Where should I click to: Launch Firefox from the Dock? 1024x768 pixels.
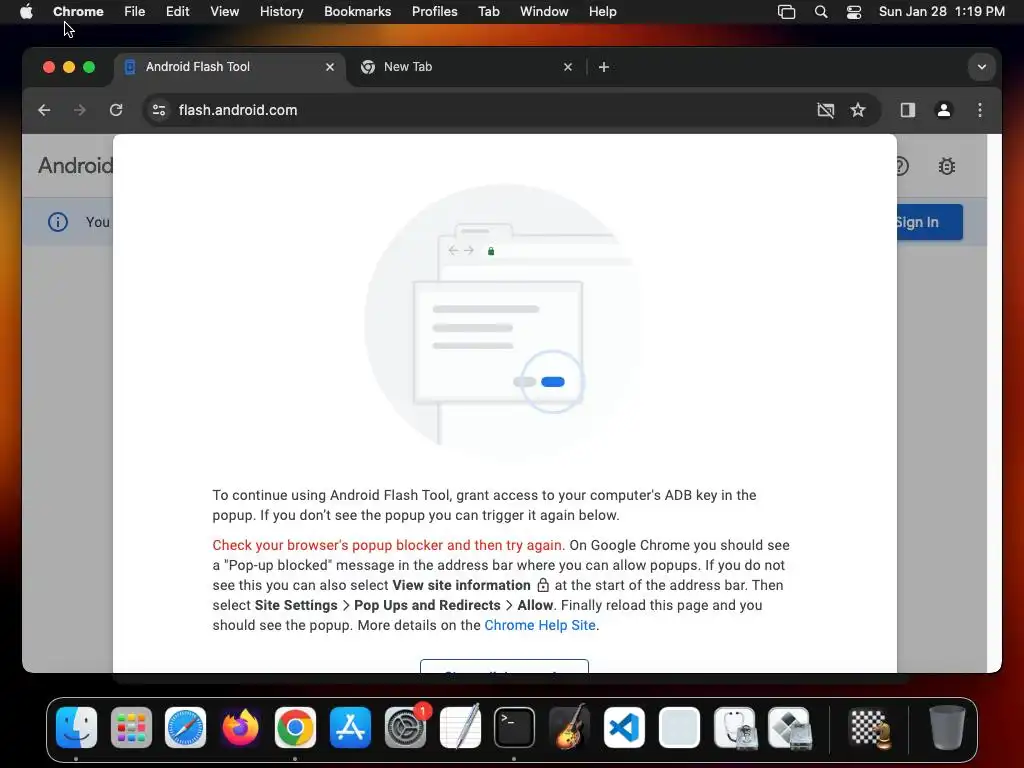[x=240, y=728]
